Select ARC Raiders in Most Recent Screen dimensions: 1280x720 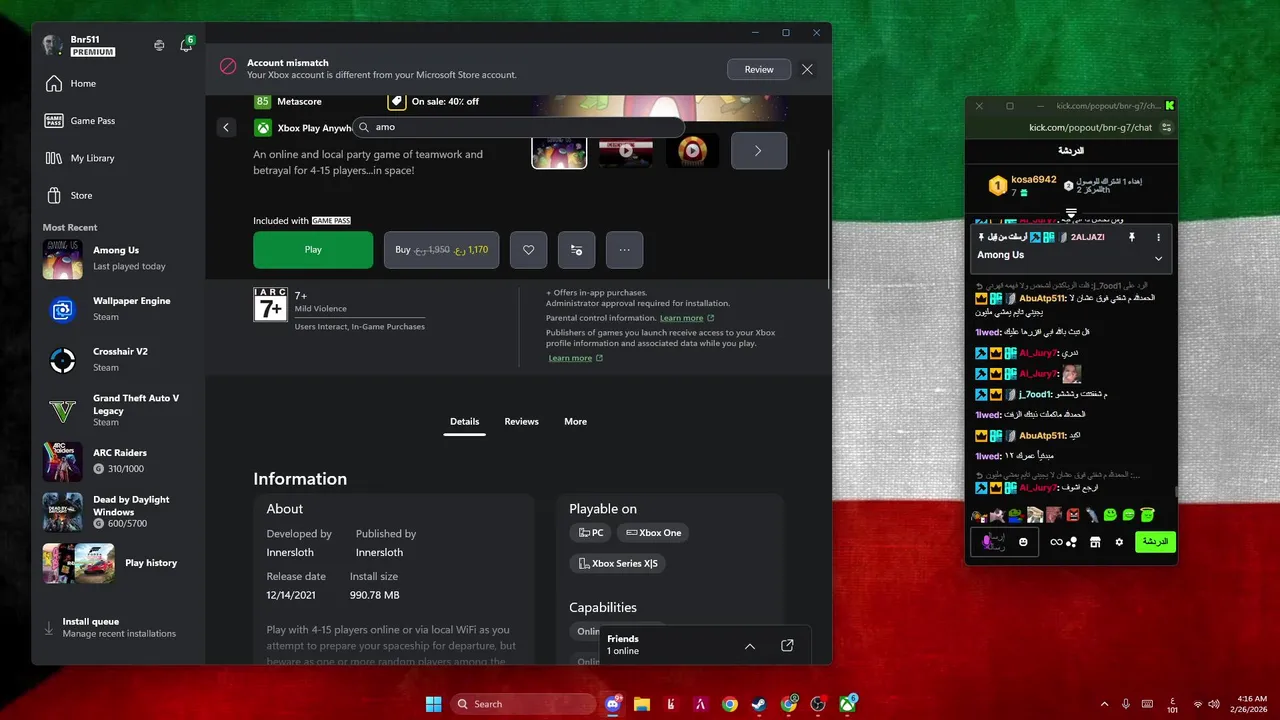click(118, 461)
